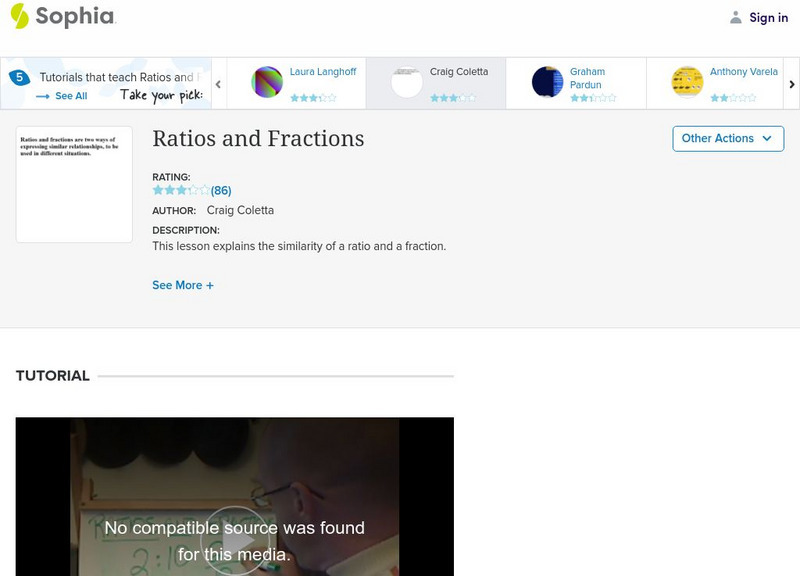Click the user profile icon beside Sign in
Image resolution: width=800 pixels, height=576 pixels.
[735, 18]
